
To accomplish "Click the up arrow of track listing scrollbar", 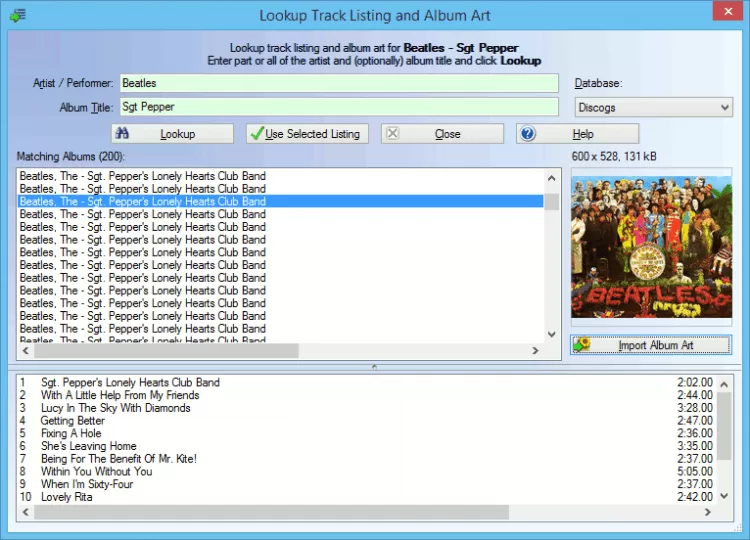I will (x=724, y=384).
